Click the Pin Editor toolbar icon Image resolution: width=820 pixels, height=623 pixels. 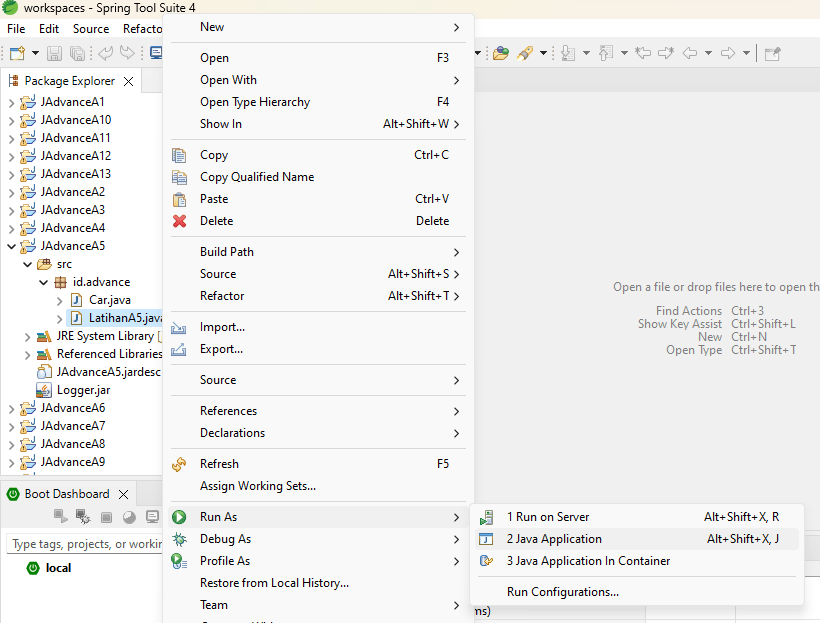(x=772, y=53)
